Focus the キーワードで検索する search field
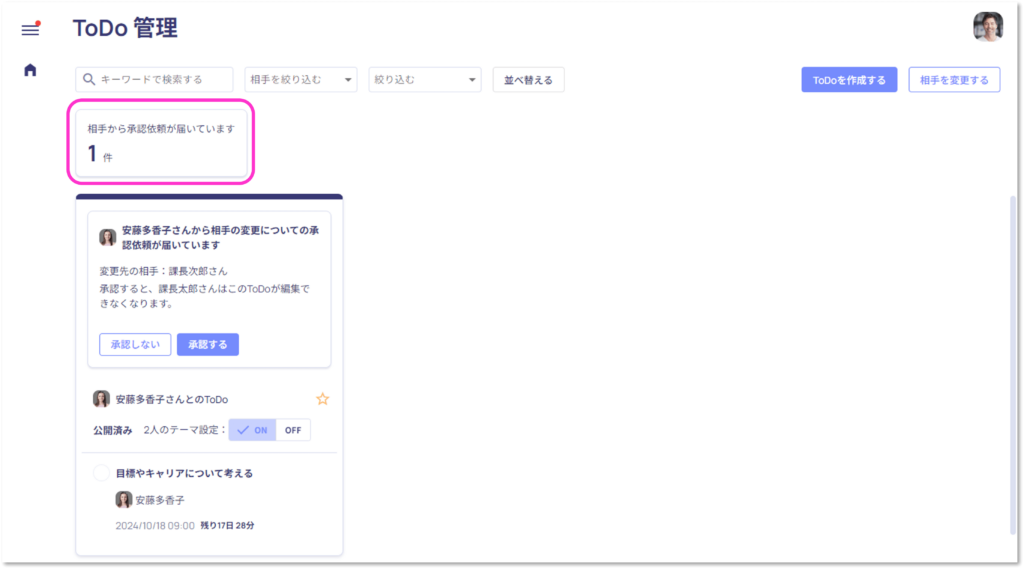The height and width of the screenshot is (569, 1024). point(154,80)
